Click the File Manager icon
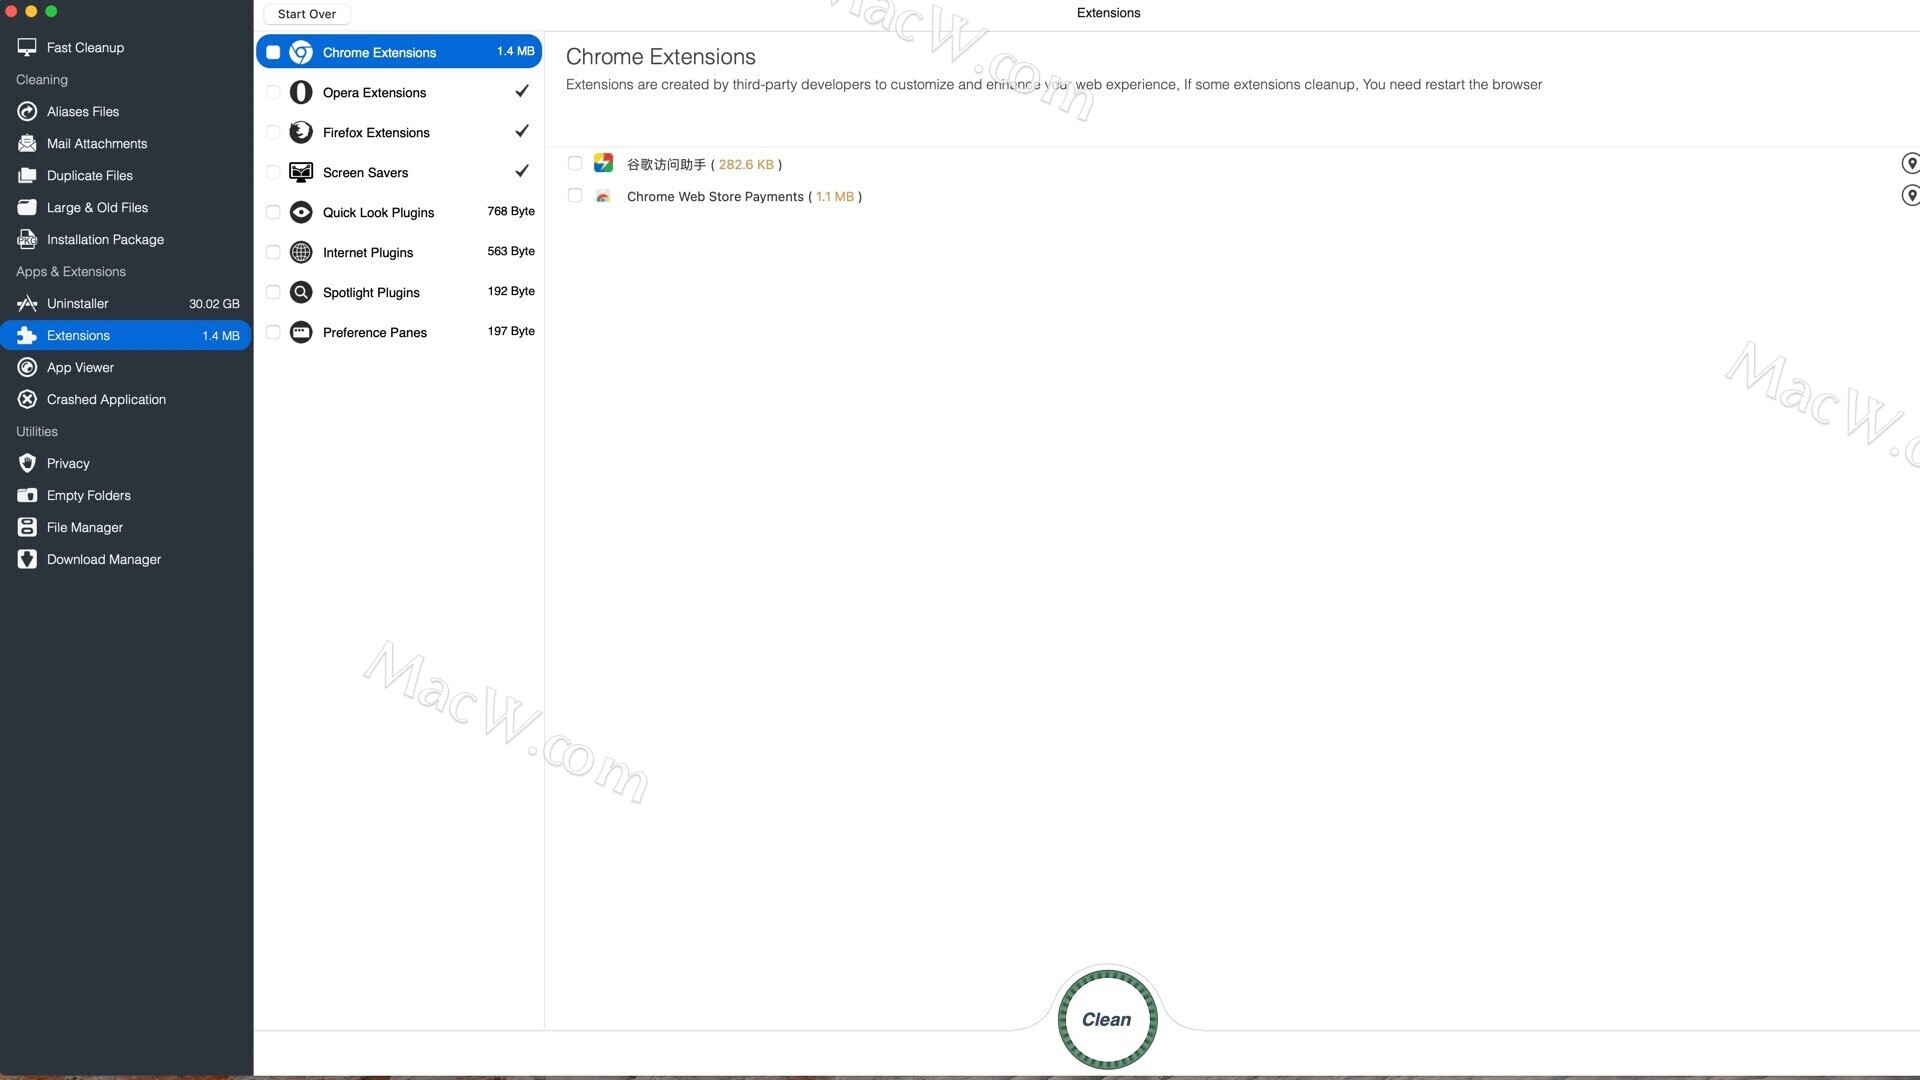 click(x=27, y=527)
